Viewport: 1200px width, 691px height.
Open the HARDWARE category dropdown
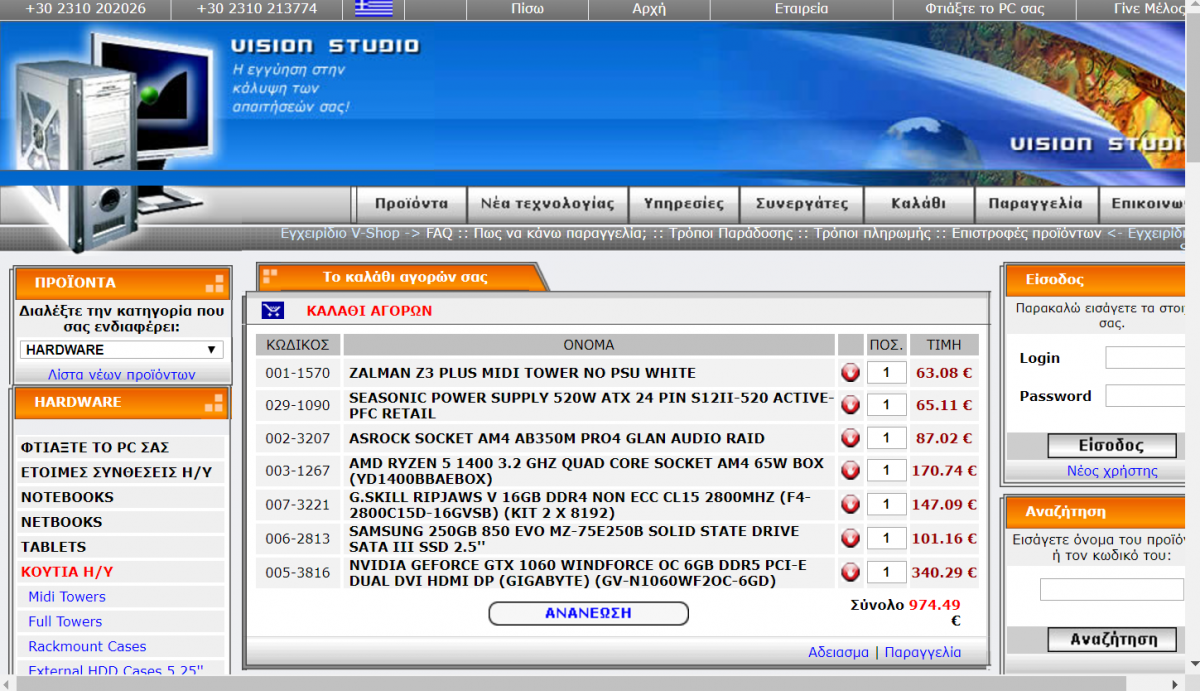(x=121, y=350)
